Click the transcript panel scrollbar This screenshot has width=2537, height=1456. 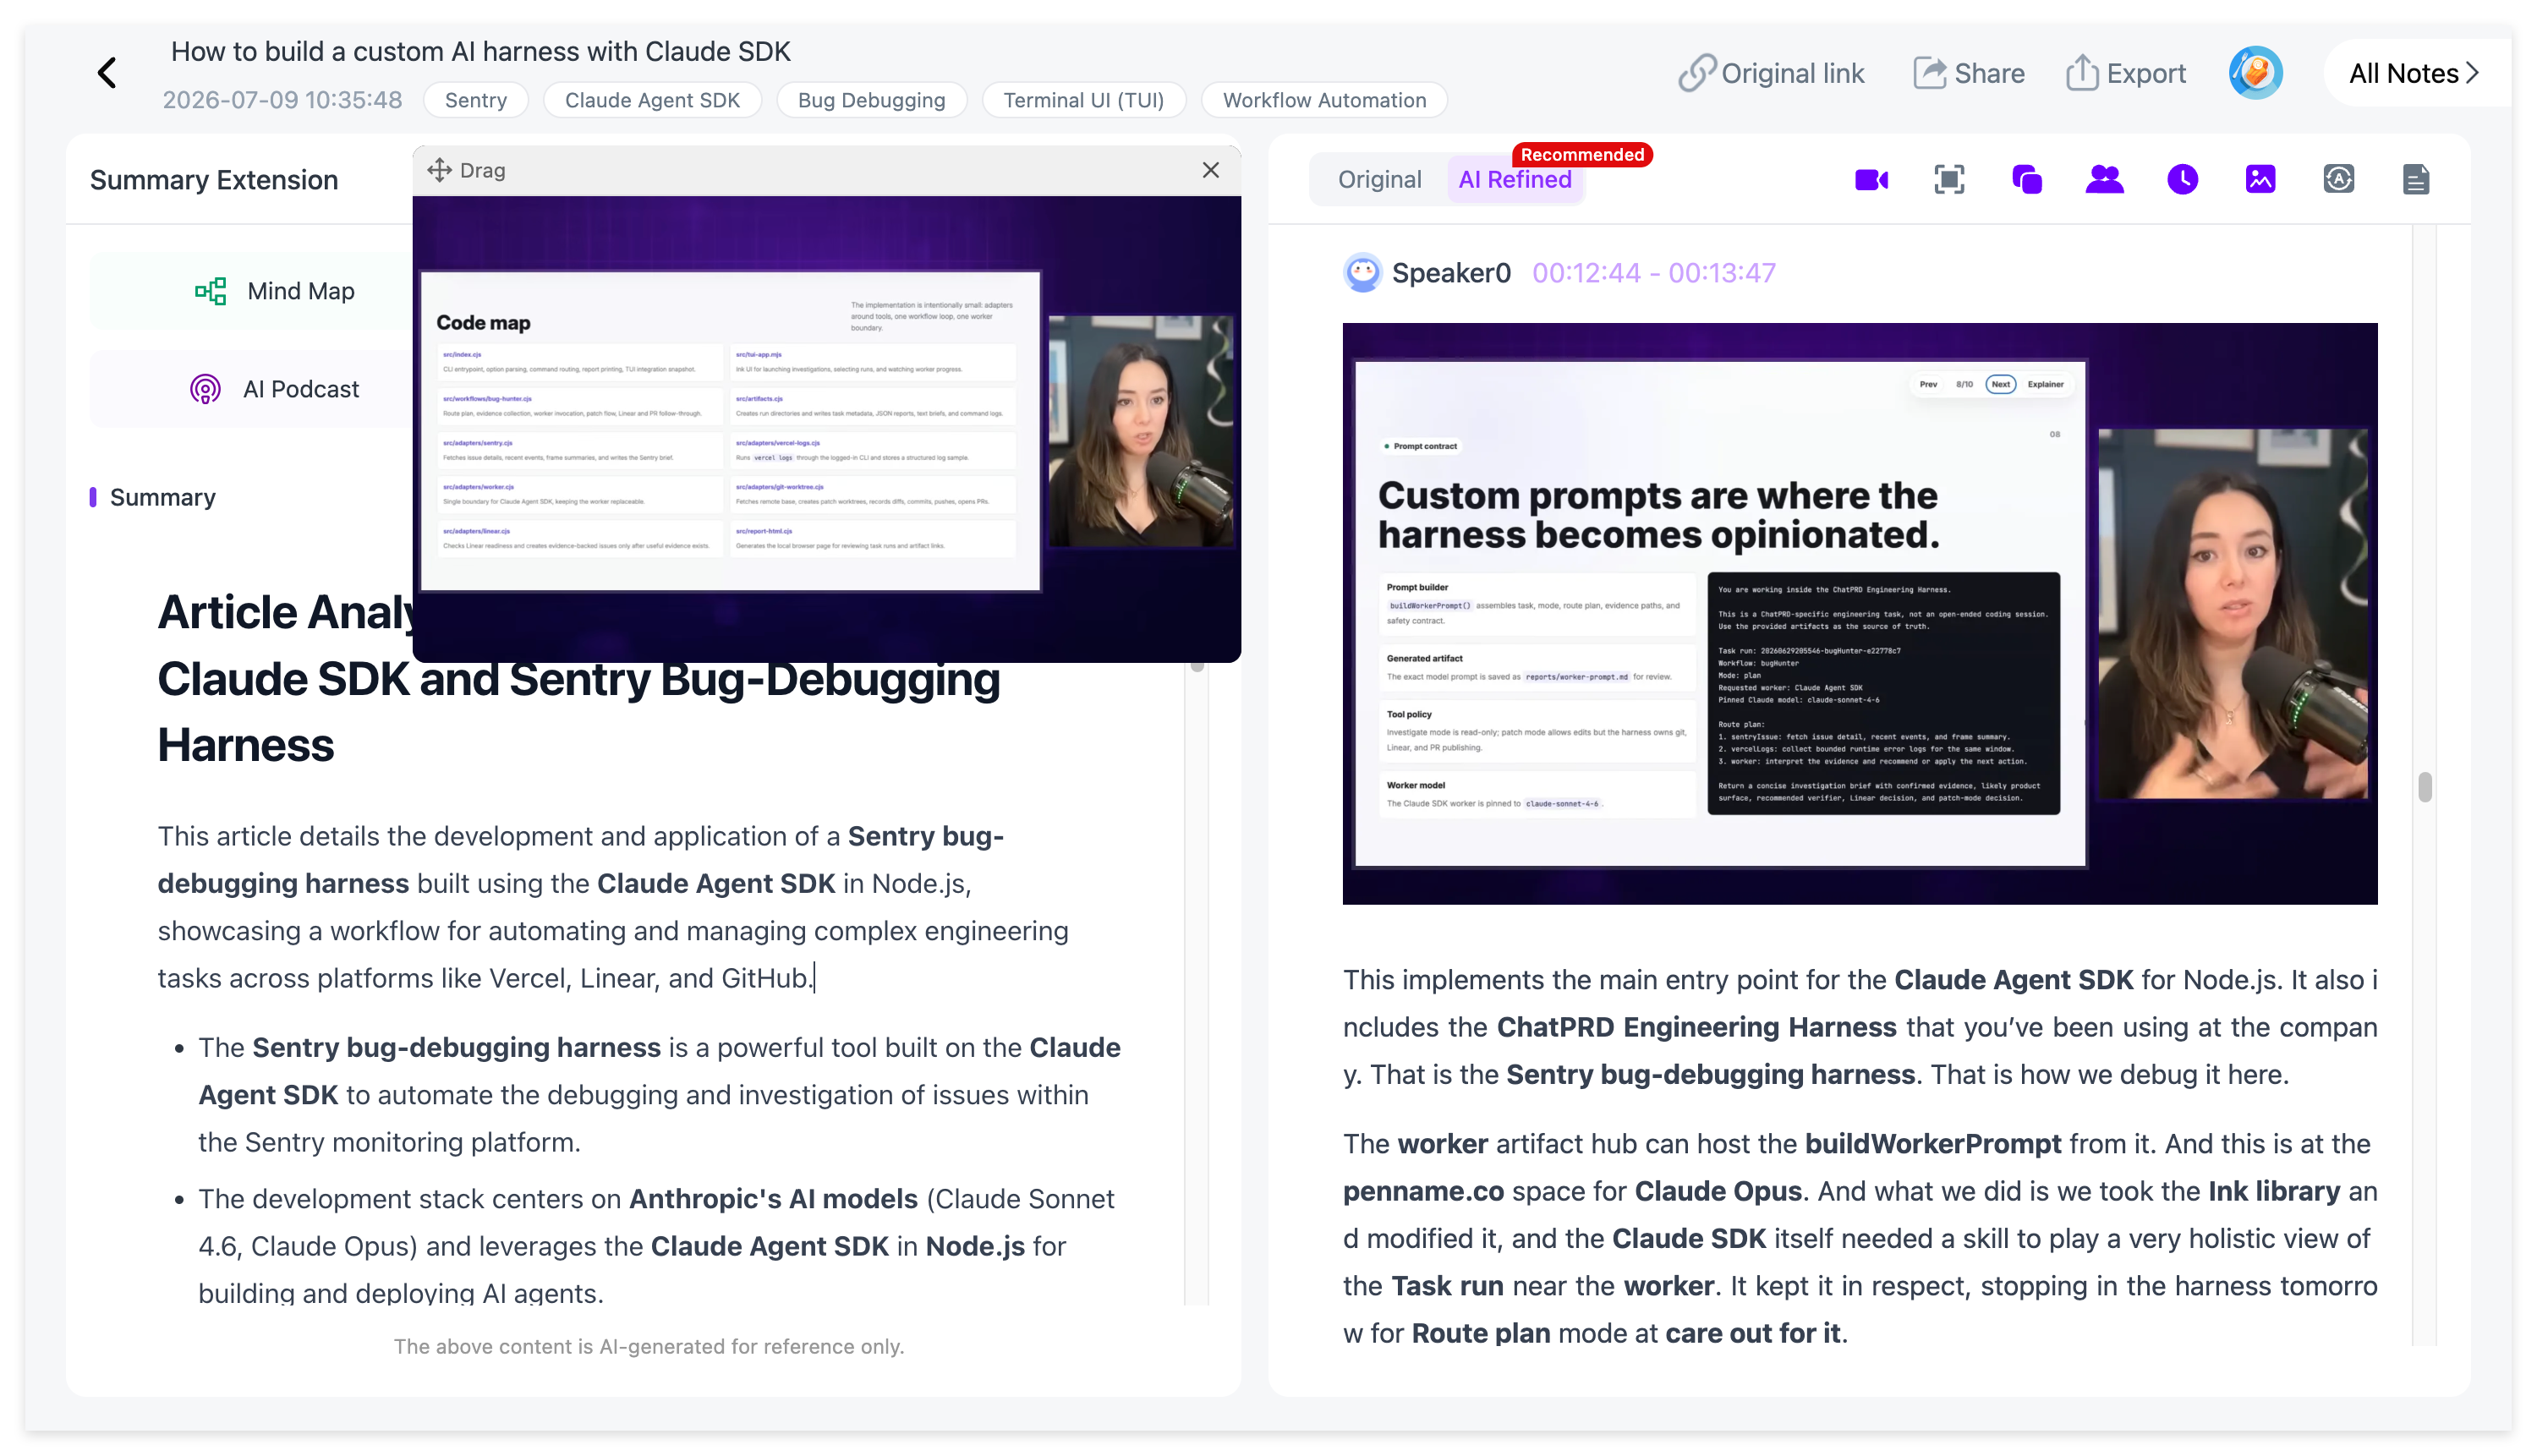[2424, 787]
